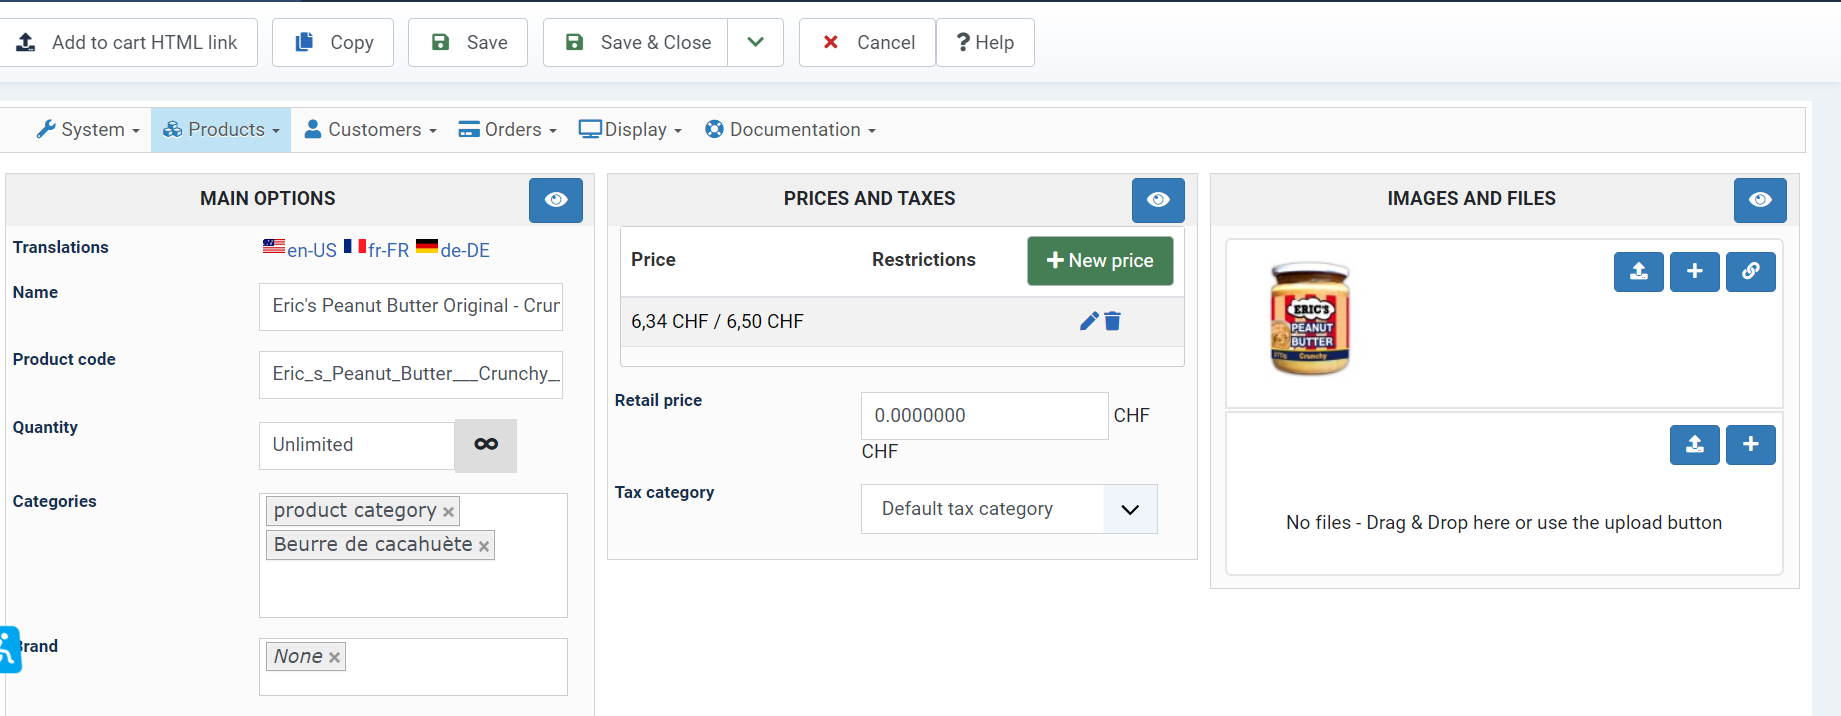
Task: Upload a file in the files section
Action: (1694, 445)
